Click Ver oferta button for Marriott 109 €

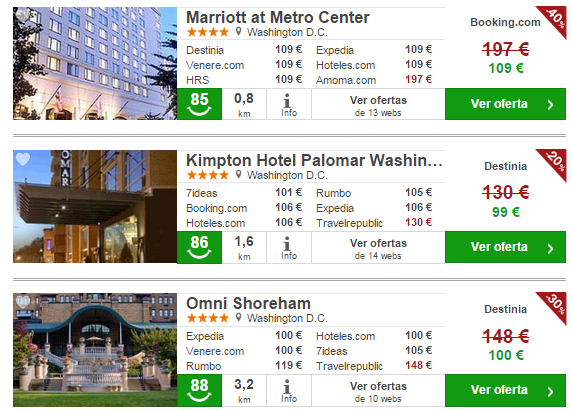505,104
